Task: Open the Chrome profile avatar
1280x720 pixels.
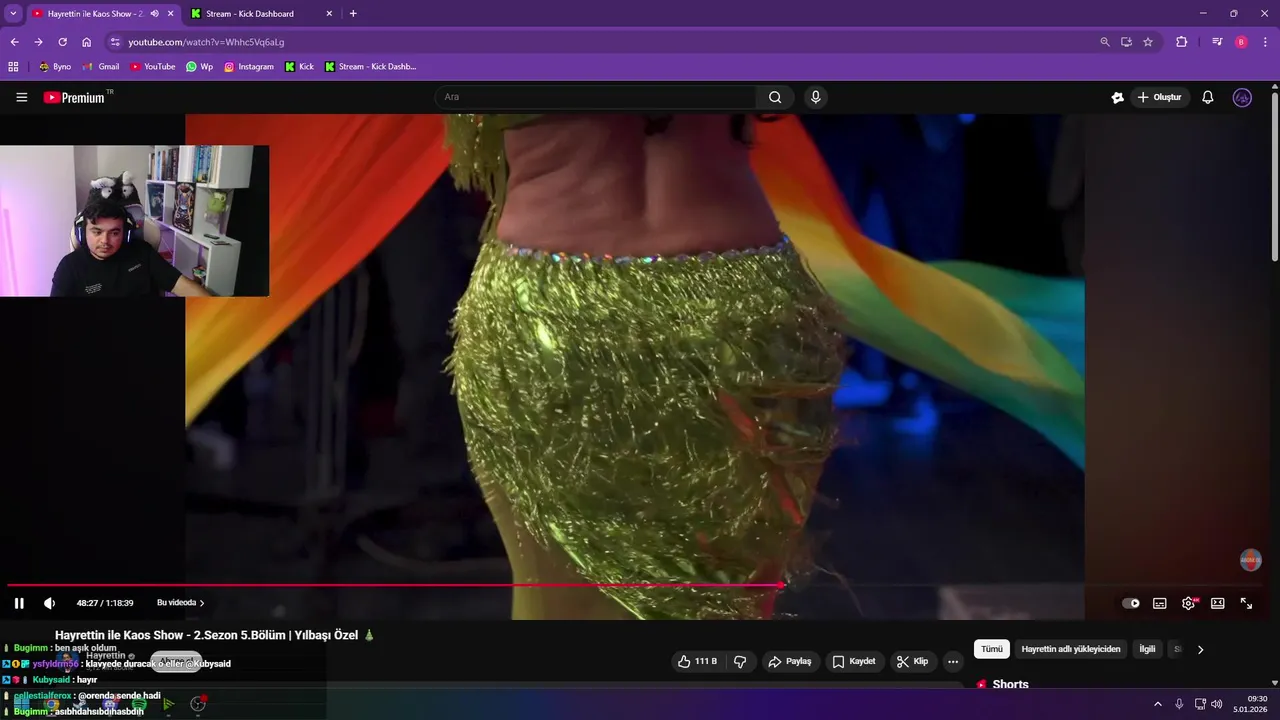Action: (x=1241, y=42)
